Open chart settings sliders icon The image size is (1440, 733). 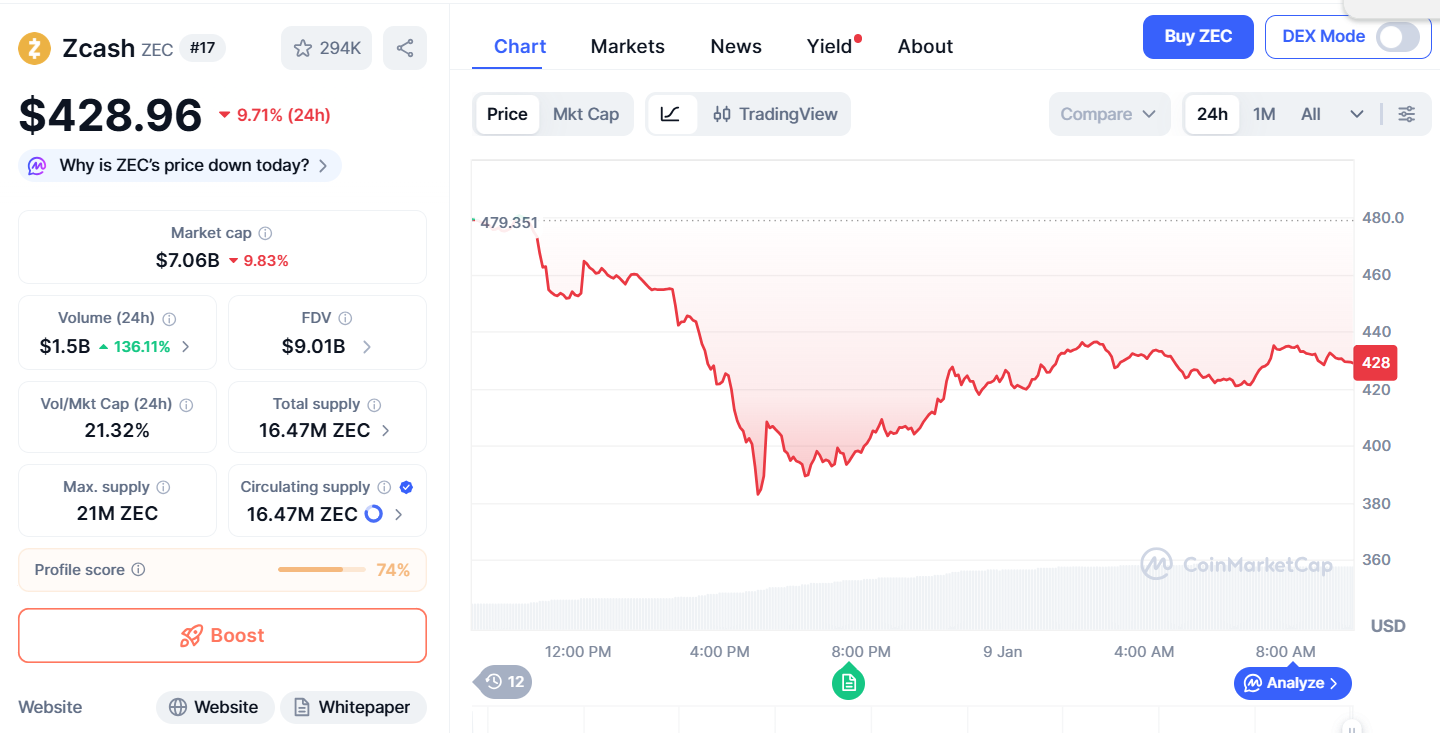coord(1406,114)
